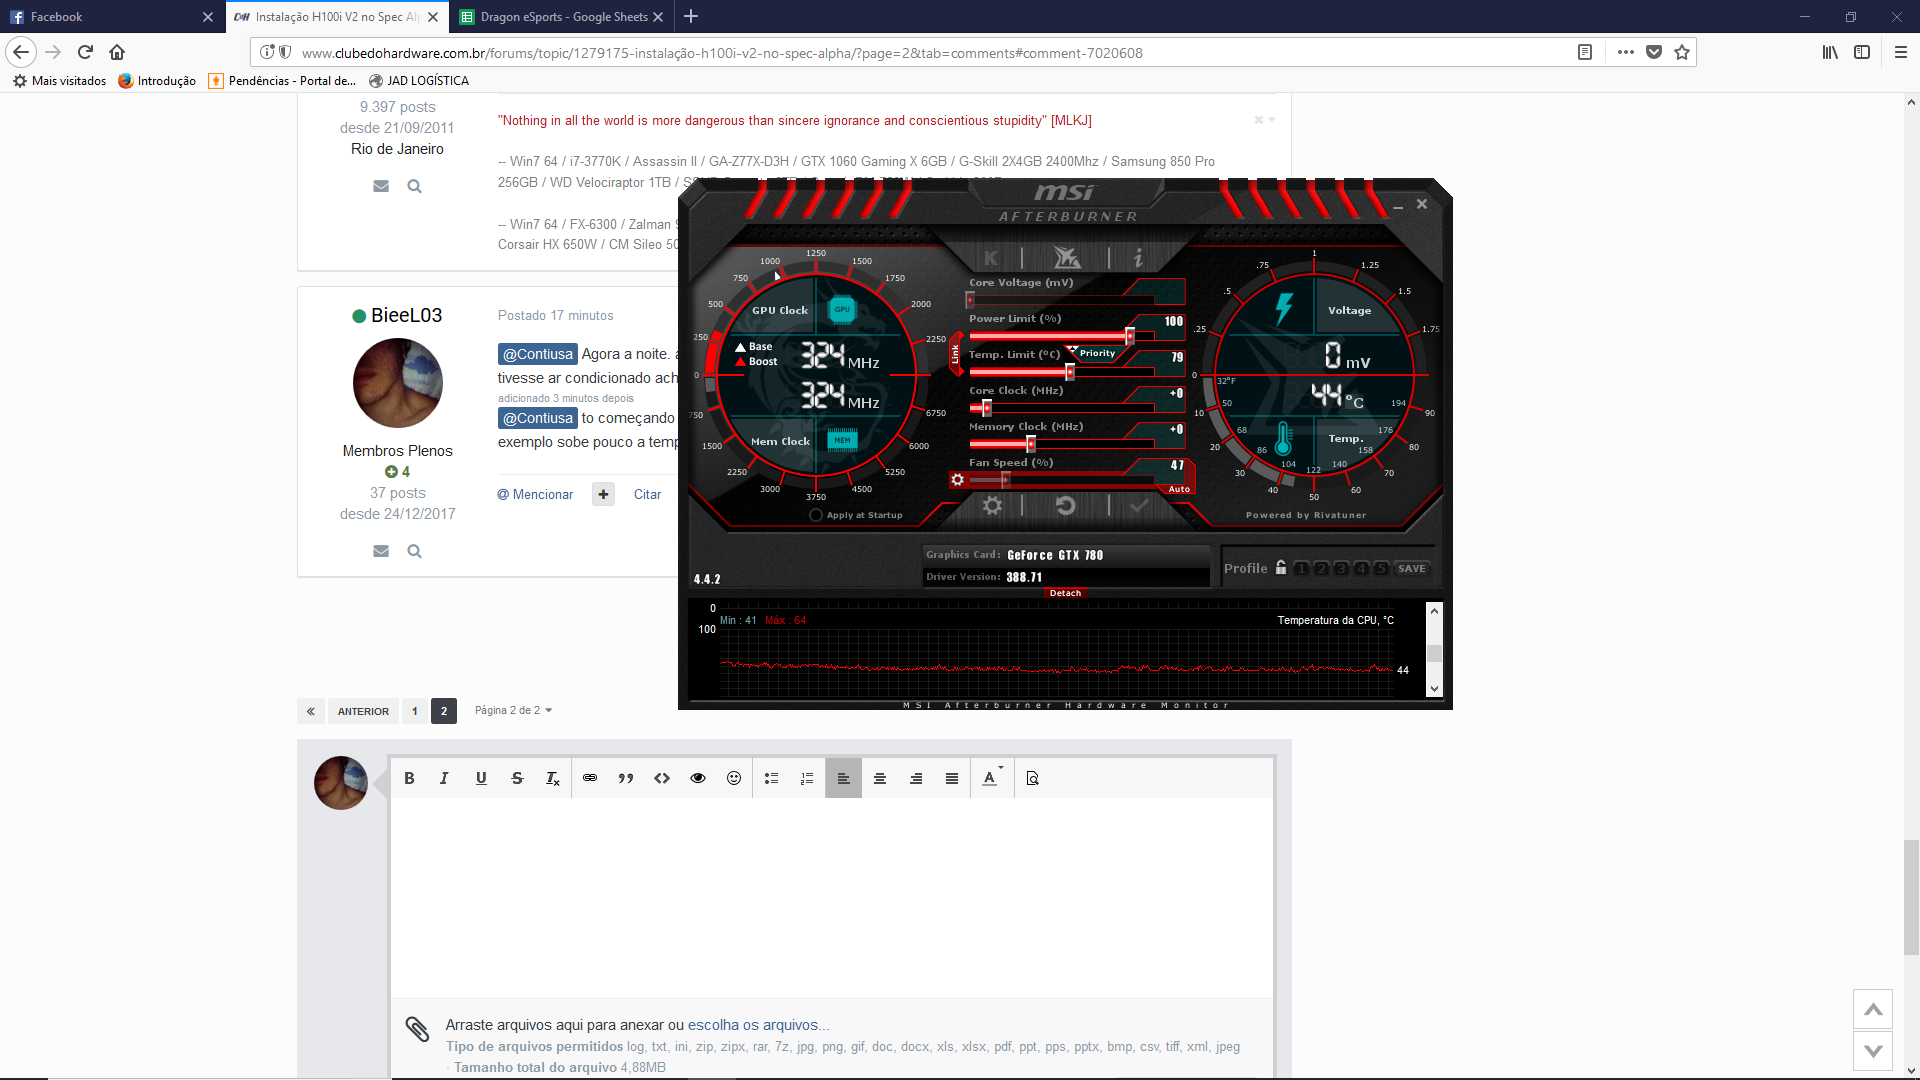Open emoji picker in editor
The height and width of the screenshot is (1080, 1920).
[x=734, y=778]
